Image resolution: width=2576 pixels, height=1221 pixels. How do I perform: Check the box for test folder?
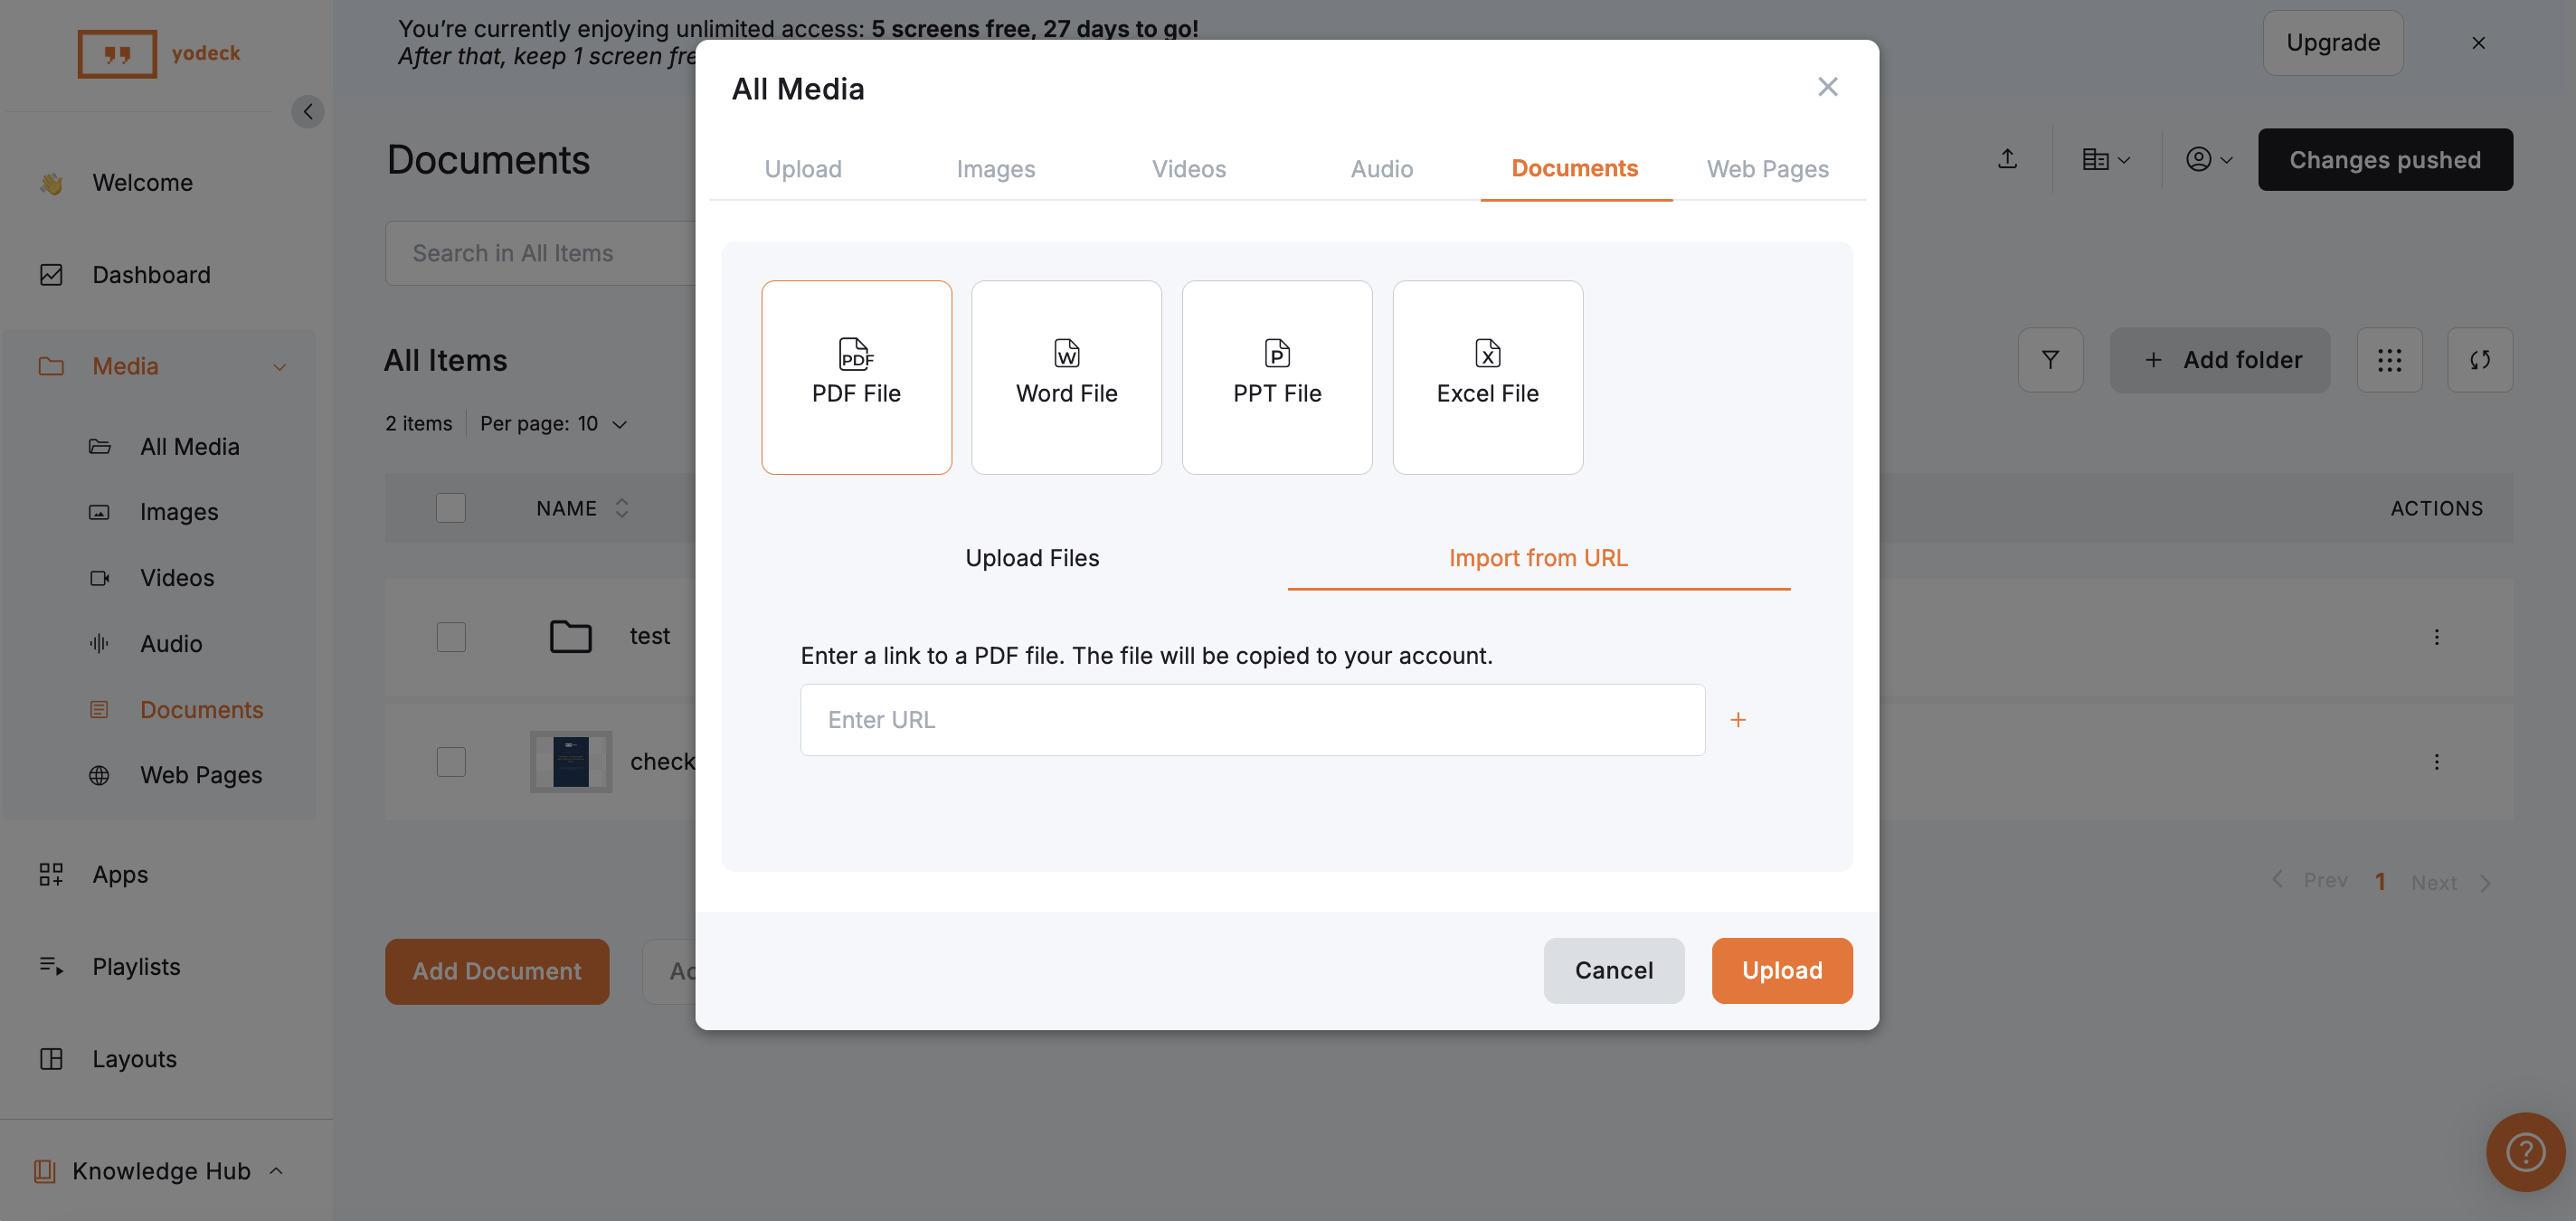click(x=451, y=637)
